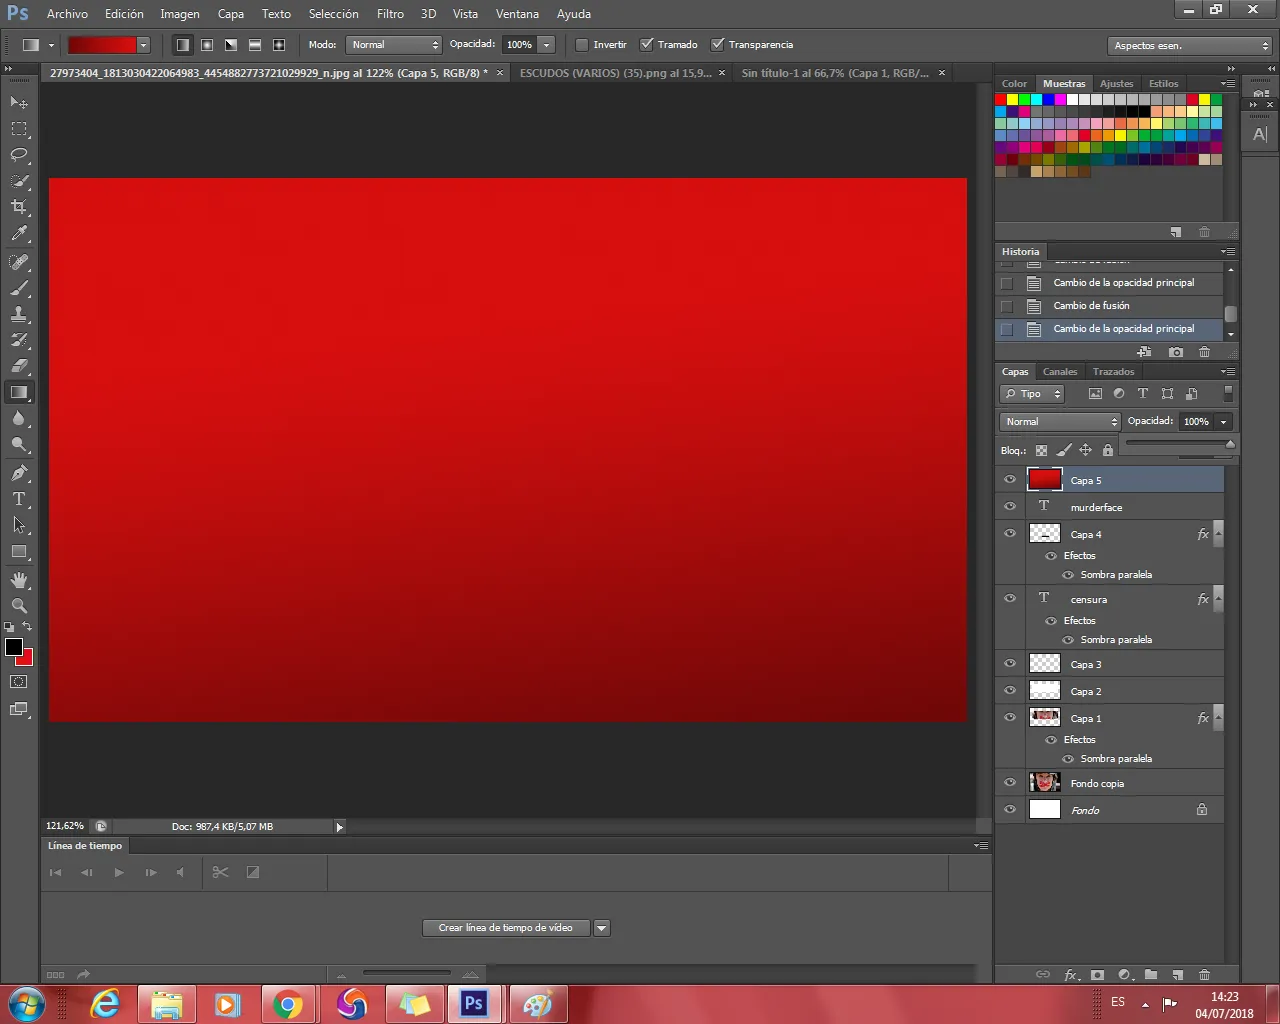Add layer mask from Layers panel footer
Image resolution: width=1280 pixels, height=1024 pixels.
[1097, 975]
